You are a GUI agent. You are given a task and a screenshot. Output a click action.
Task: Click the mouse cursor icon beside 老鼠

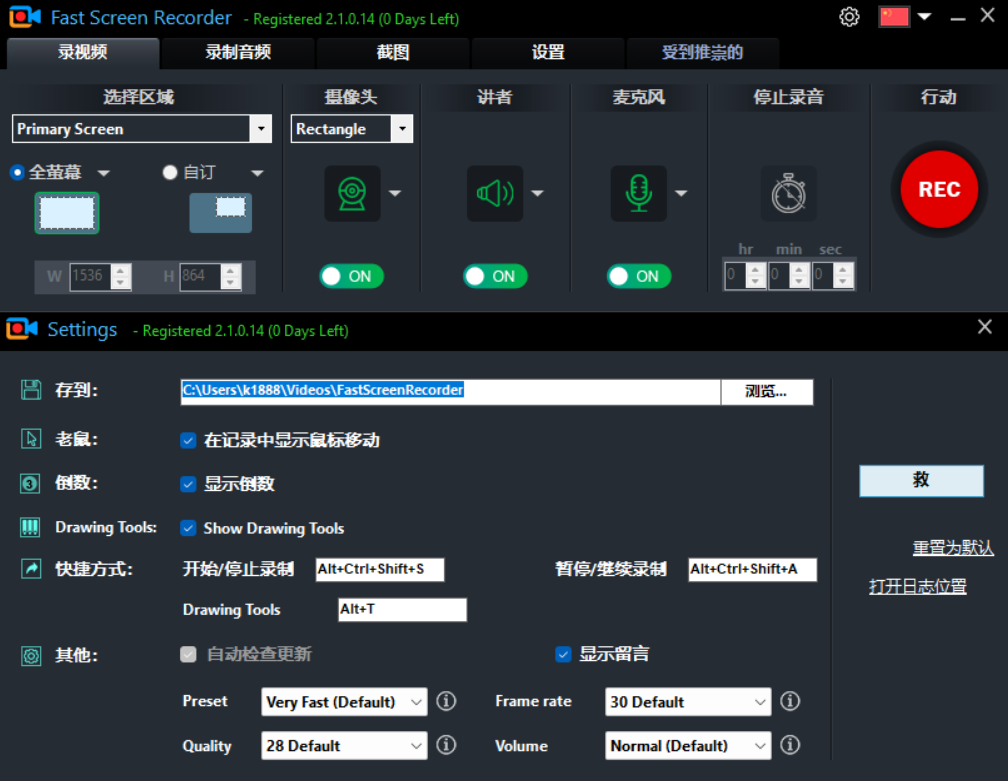[x=31, y=438]
